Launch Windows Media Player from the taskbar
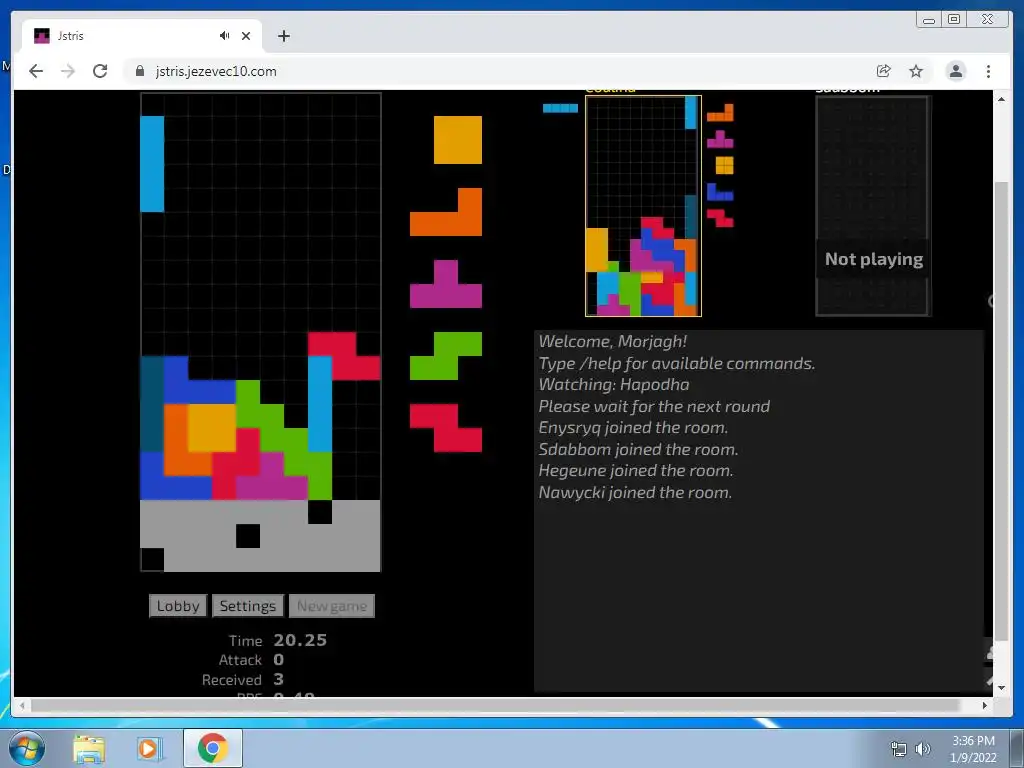This screenshot has width=1024, height=768. coord(150,748)
